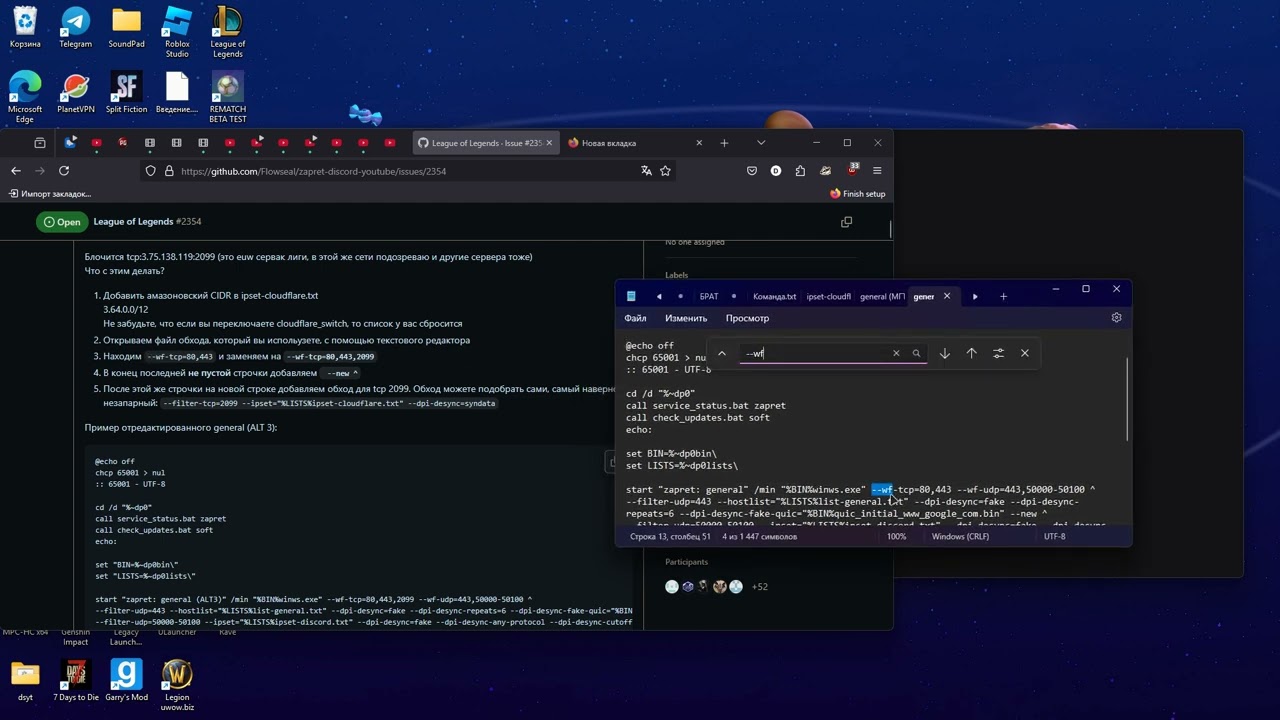Switch to Команда.txt tab in Notepad

[774, 296]
